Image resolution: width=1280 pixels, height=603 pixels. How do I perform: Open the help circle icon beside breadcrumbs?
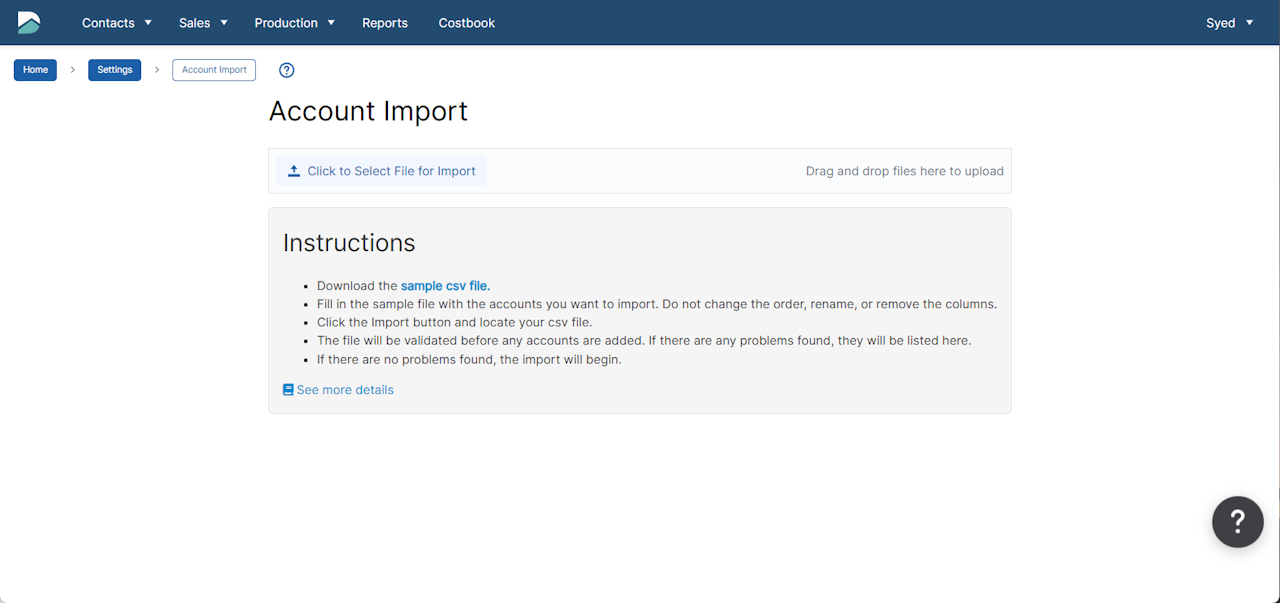point(287,70)
